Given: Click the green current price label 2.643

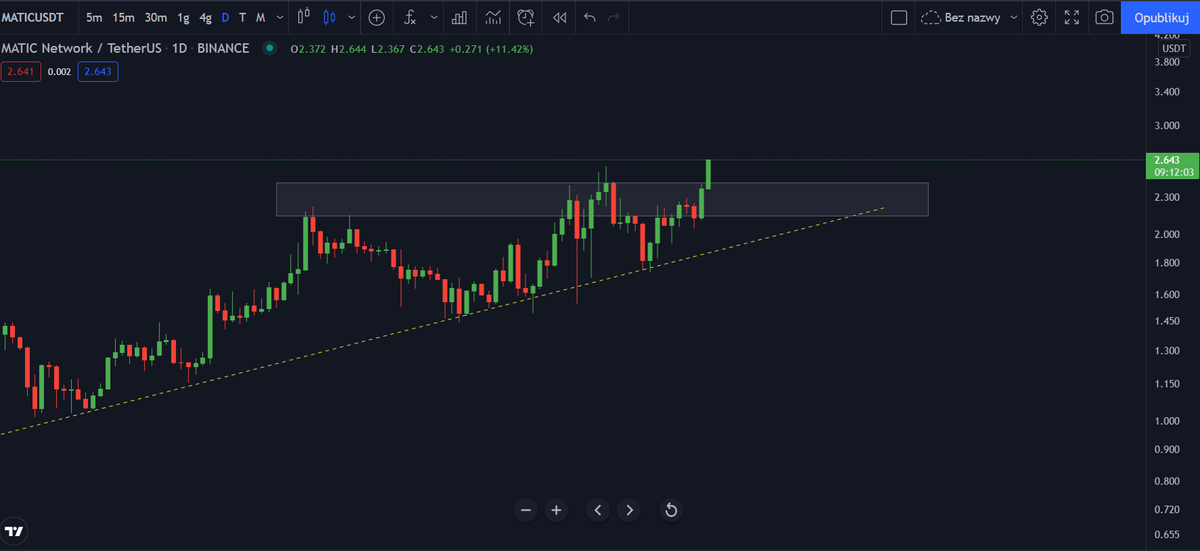Looking at the screenshot, I should click(x=1166, y=160).
